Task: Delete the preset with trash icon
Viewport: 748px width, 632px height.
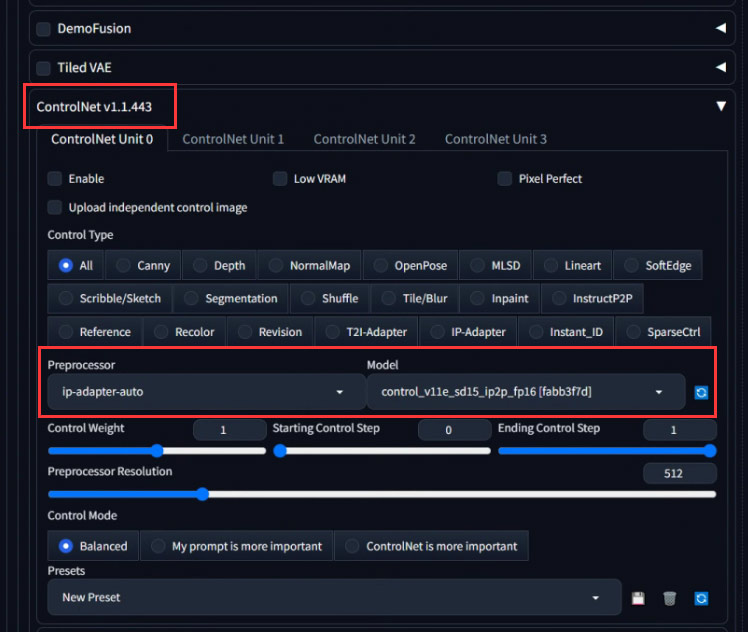Action: (x=669, y=598)
